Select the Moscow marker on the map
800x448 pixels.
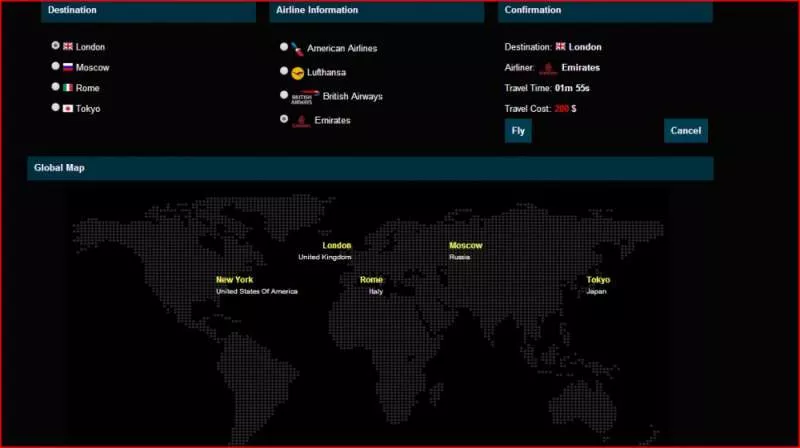[465, 246]
